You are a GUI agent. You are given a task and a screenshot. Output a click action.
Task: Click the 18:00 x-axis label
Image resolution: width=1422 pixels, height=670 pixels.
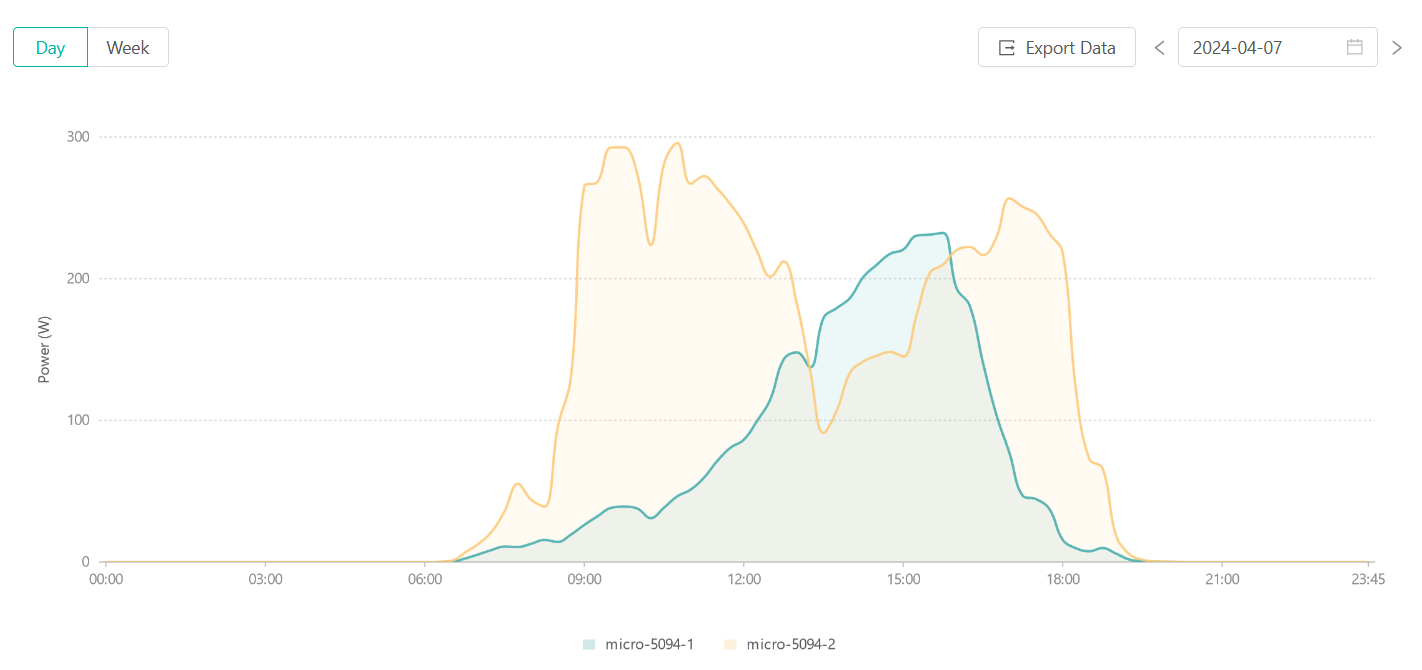coord(1063,579)
